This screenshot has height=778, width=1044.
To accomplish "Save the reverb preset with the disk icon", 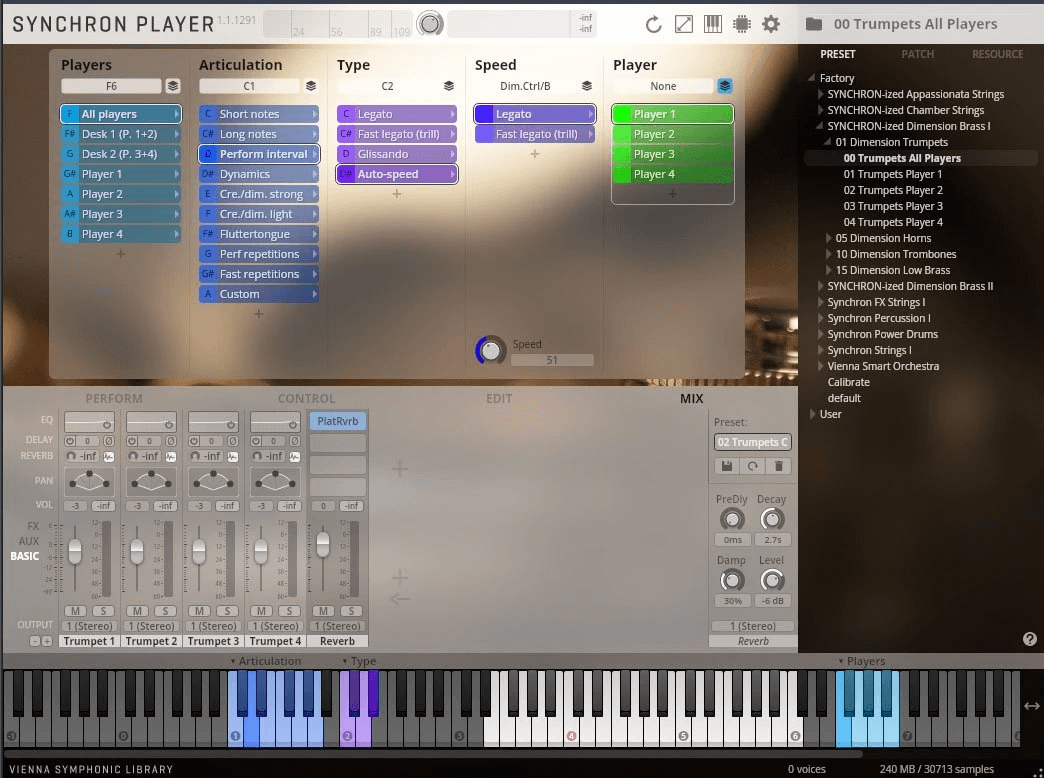I will 726,466.
